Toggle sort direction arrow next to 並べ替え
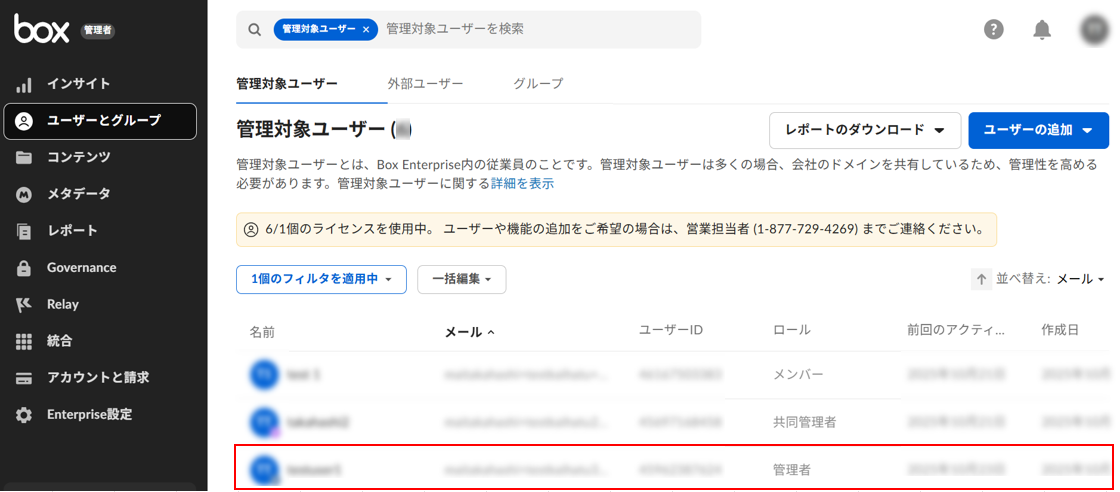The width and height of the screenshot is (1120, 492). [x=982, y=279]
